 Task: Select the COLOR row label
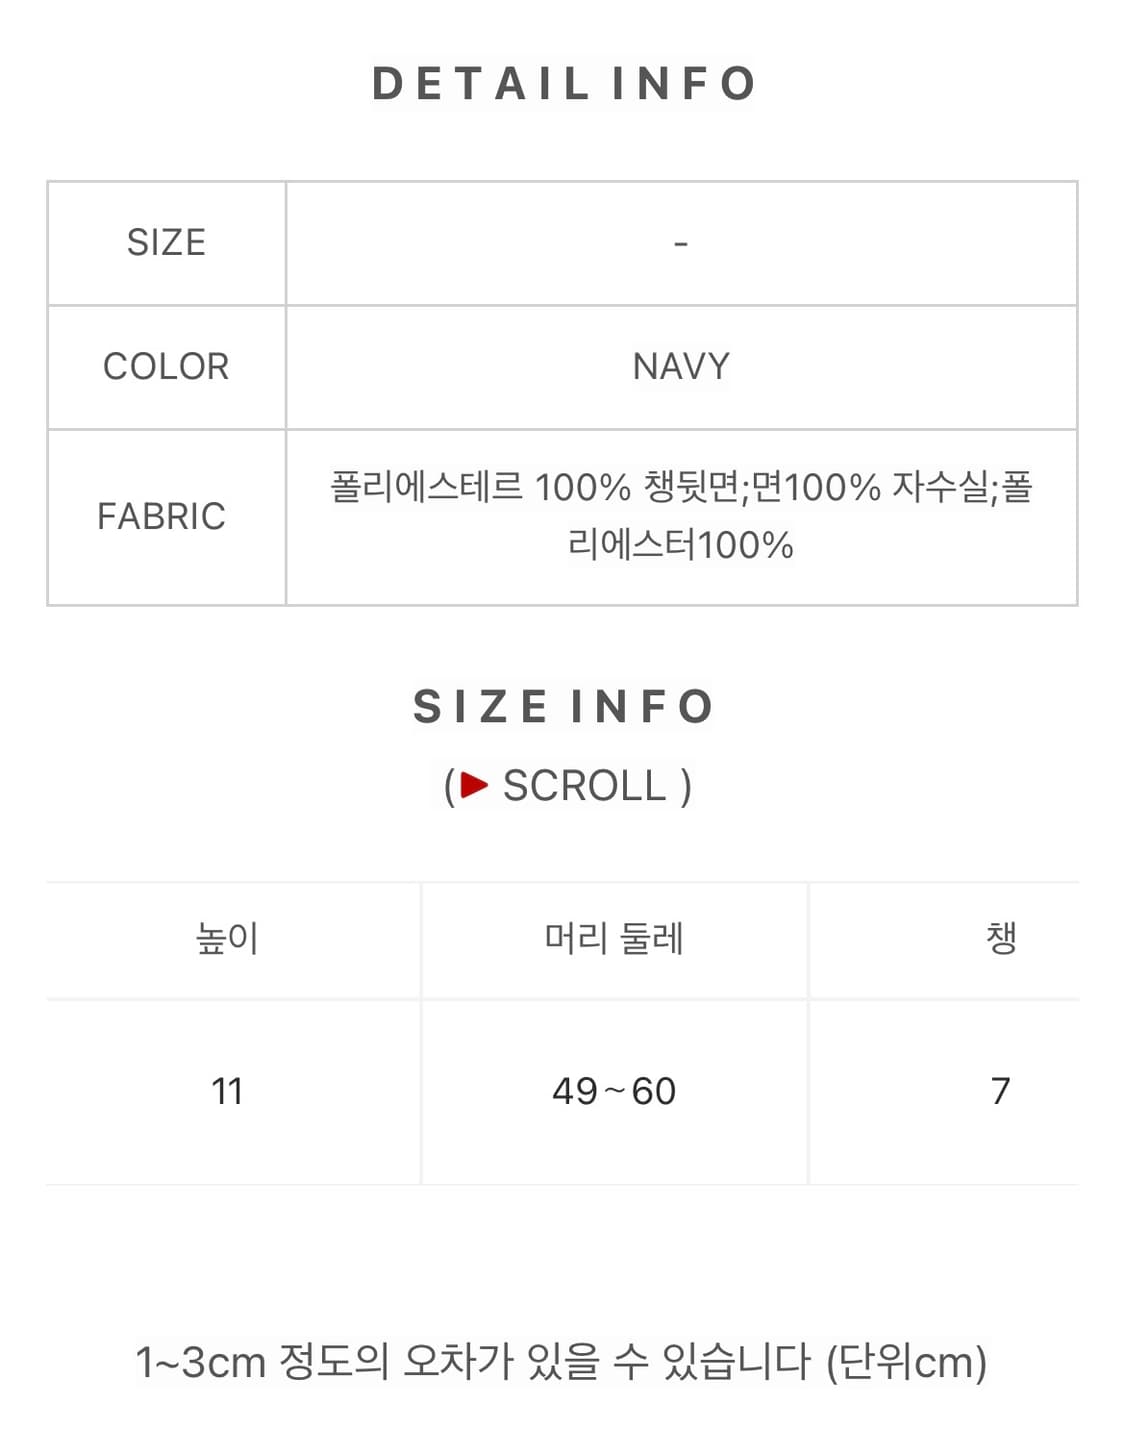point(166,367)
